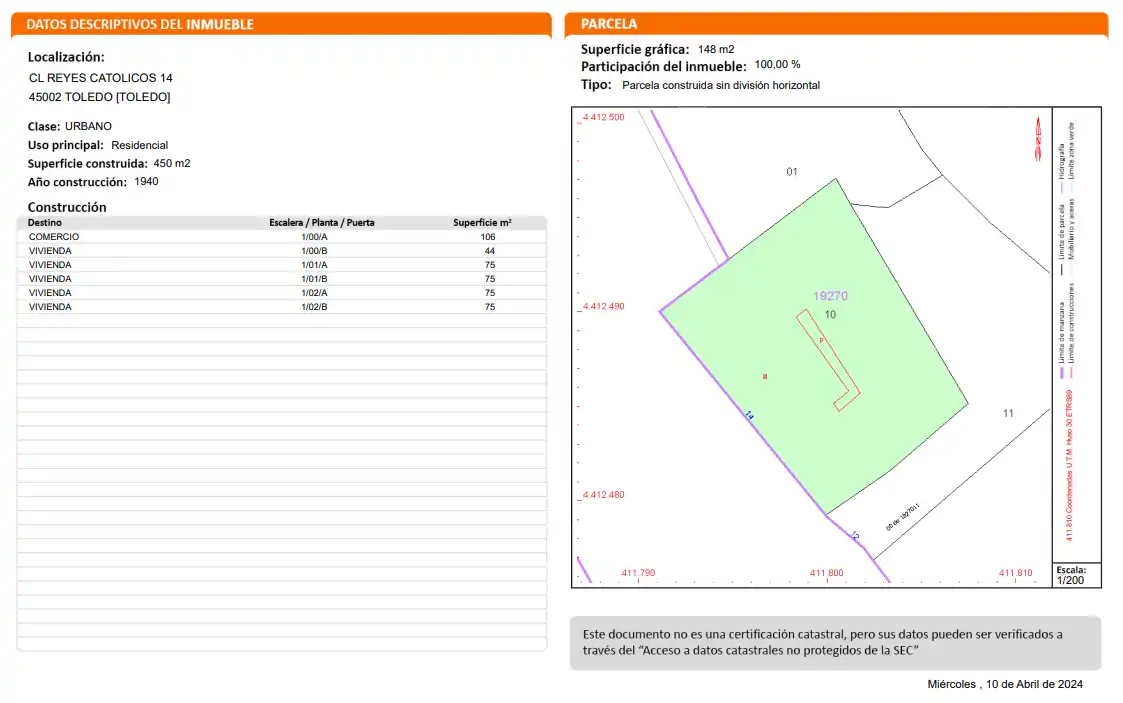Select the VIVIENDA 1/00/B row
This screenshot has width=1123, height=703.
tap(281, 251)
